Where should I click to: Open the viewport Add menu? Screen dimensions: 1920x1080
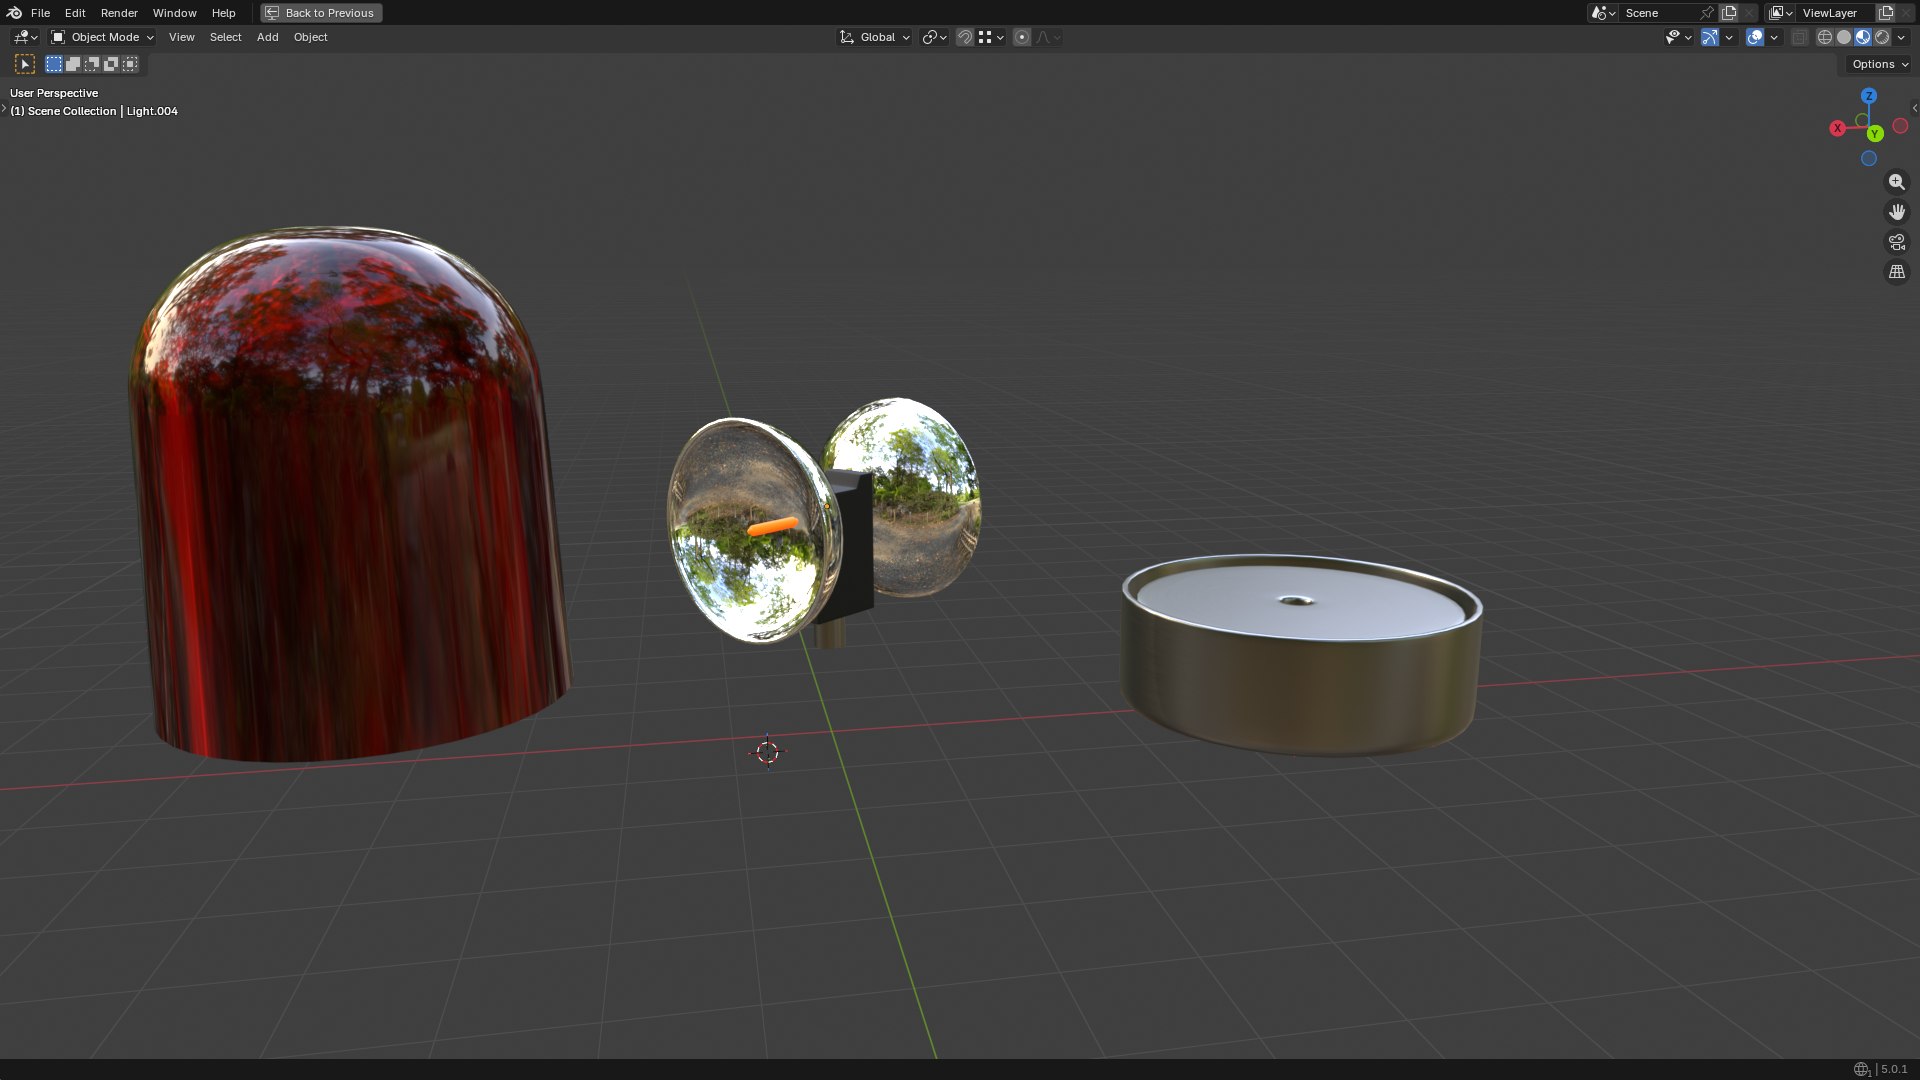(267, 37)
